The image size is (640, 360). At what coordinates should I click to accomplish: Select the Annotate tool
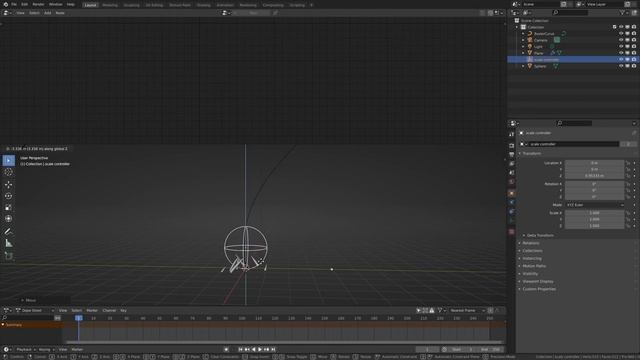9,231
